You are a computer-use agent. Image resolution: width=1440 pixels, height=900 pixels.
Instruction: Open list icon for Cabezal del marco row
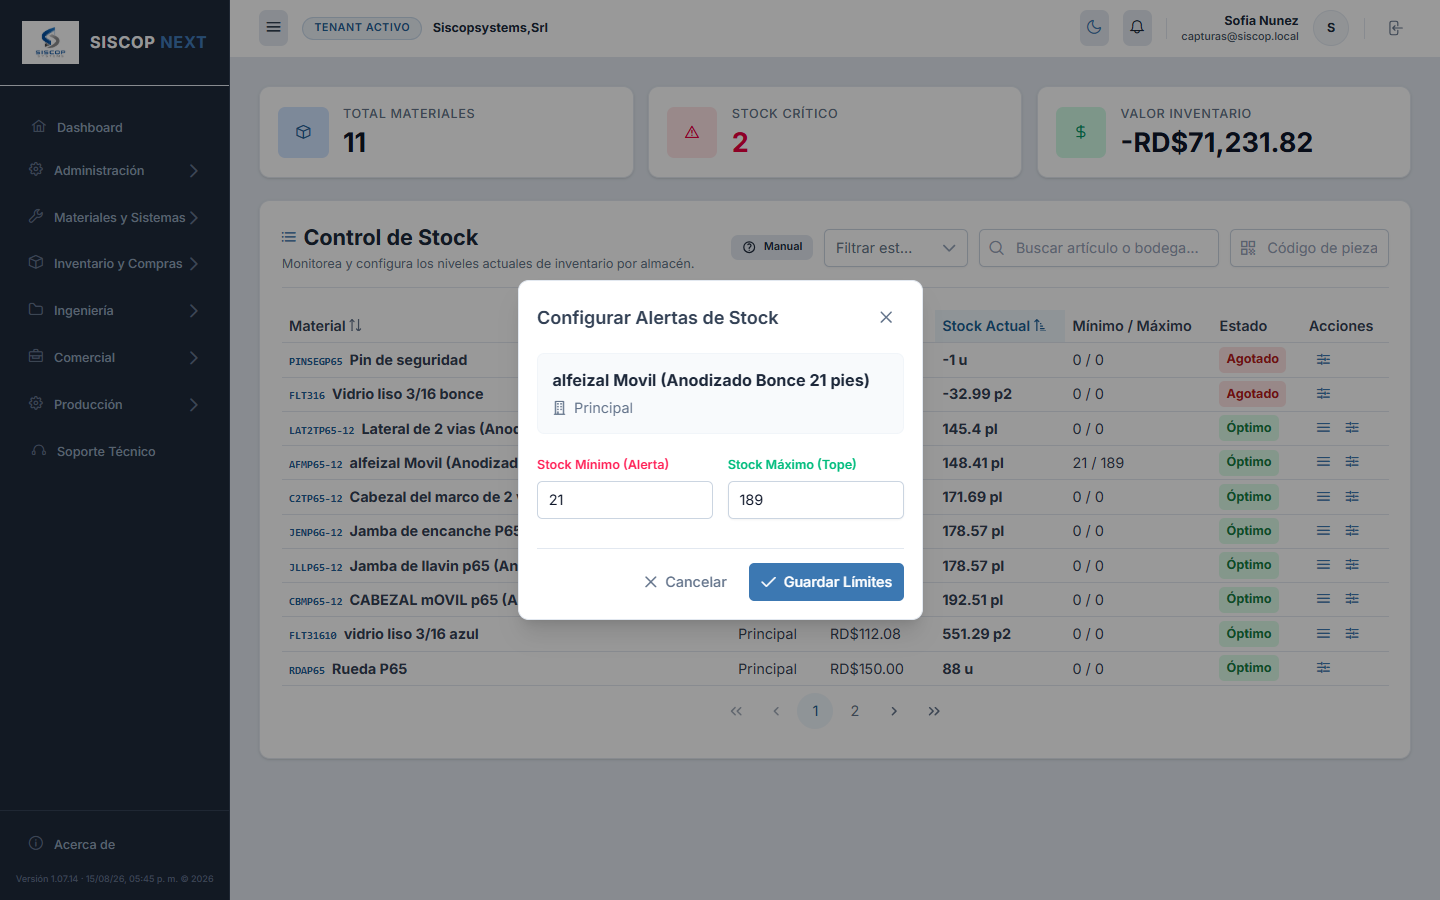pos(1323,497)
